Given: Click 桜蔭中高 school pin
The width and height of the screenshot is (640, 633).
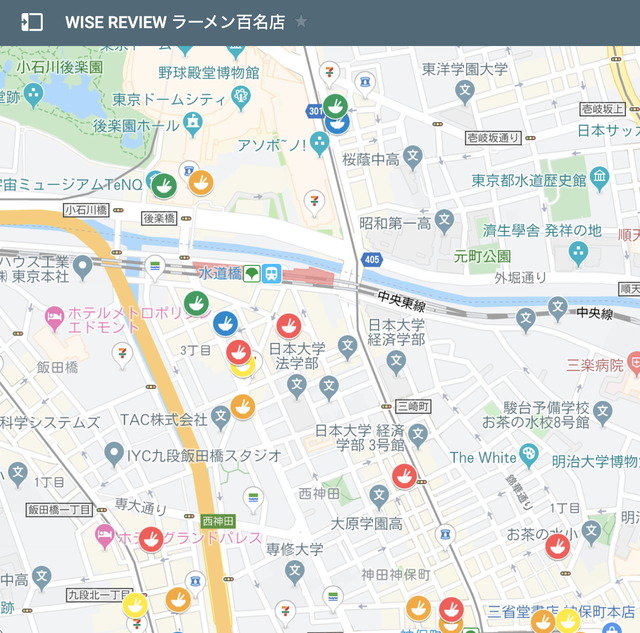Looking at the screenshot, I should pos(413,158).
